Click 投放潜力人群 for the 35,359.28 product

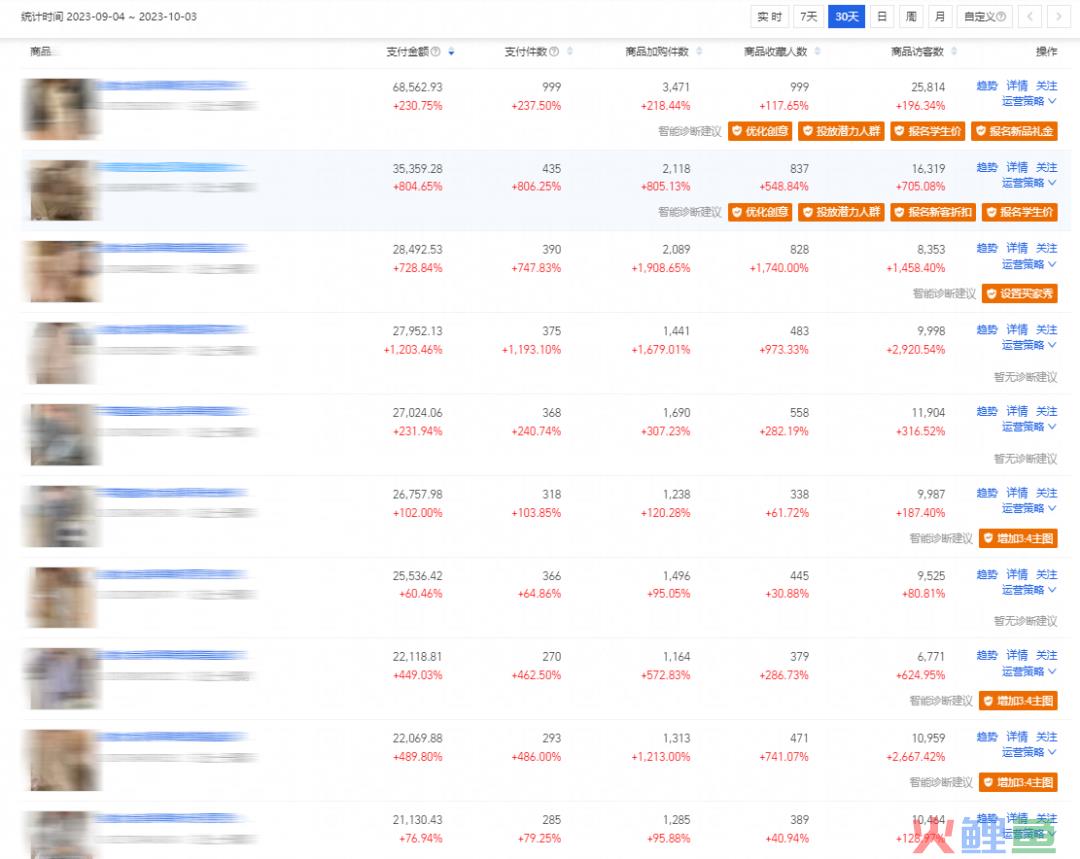pyautogui.click(x=841, y=212)
